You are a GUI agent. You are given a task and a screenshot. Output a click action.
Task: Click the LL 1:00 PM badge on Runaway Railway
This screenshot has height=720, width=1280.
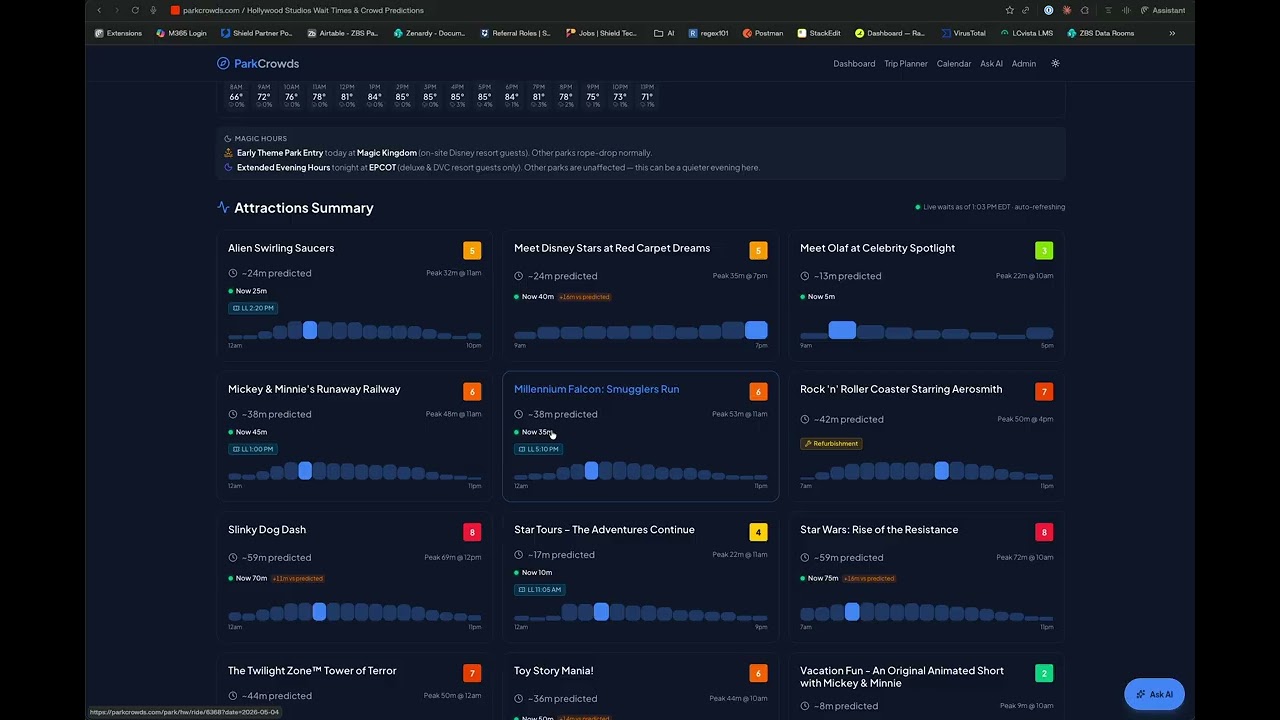[253, 449]
